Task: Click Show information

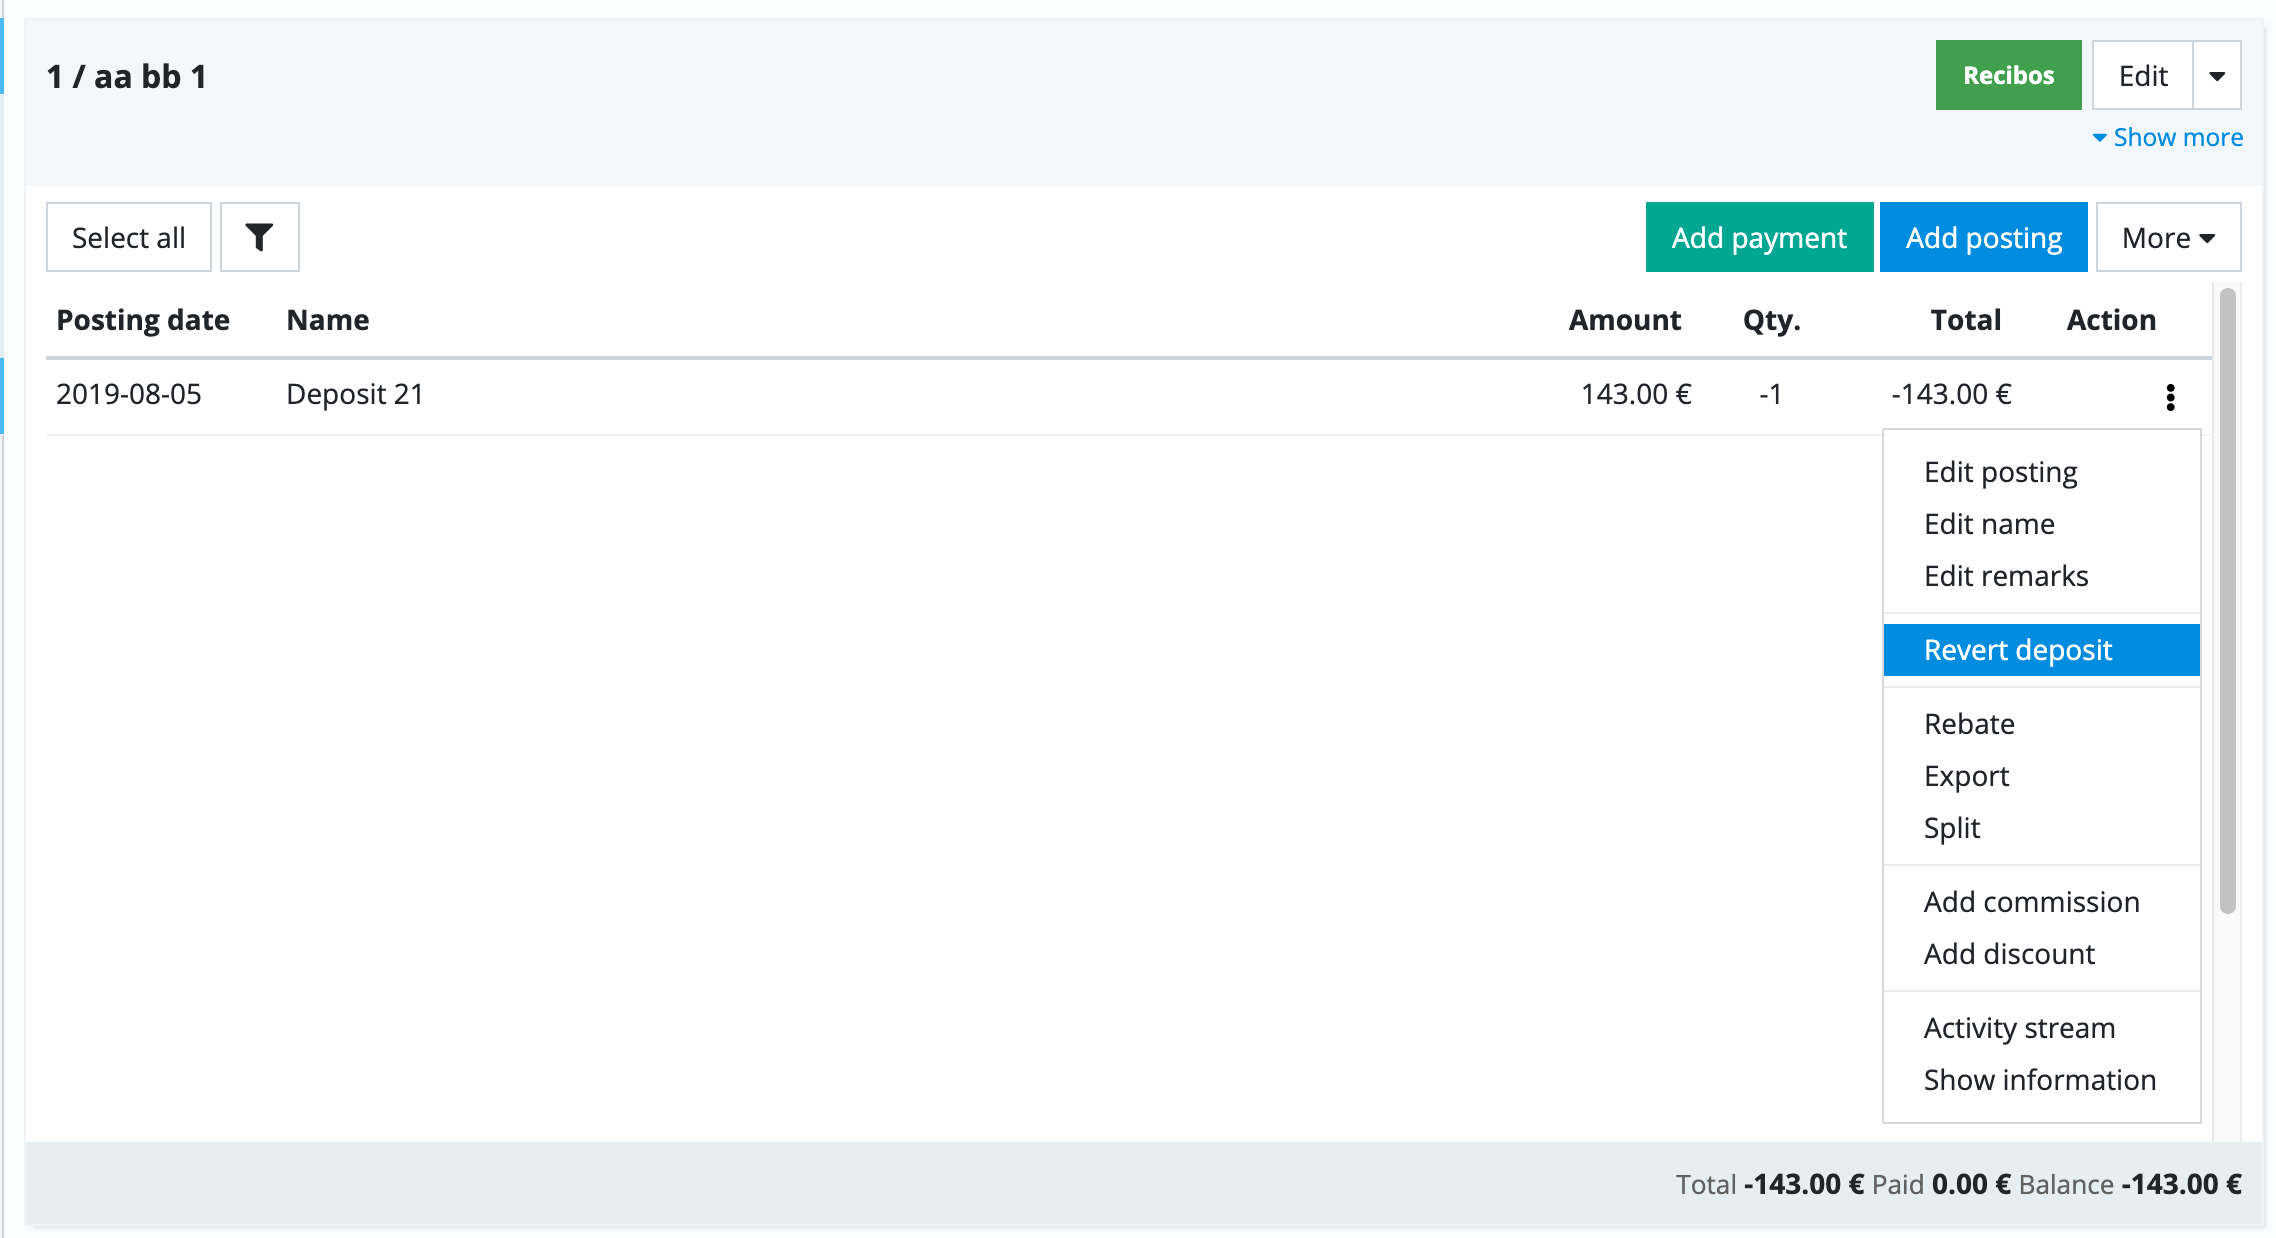Action: tap(2039, 1080)
